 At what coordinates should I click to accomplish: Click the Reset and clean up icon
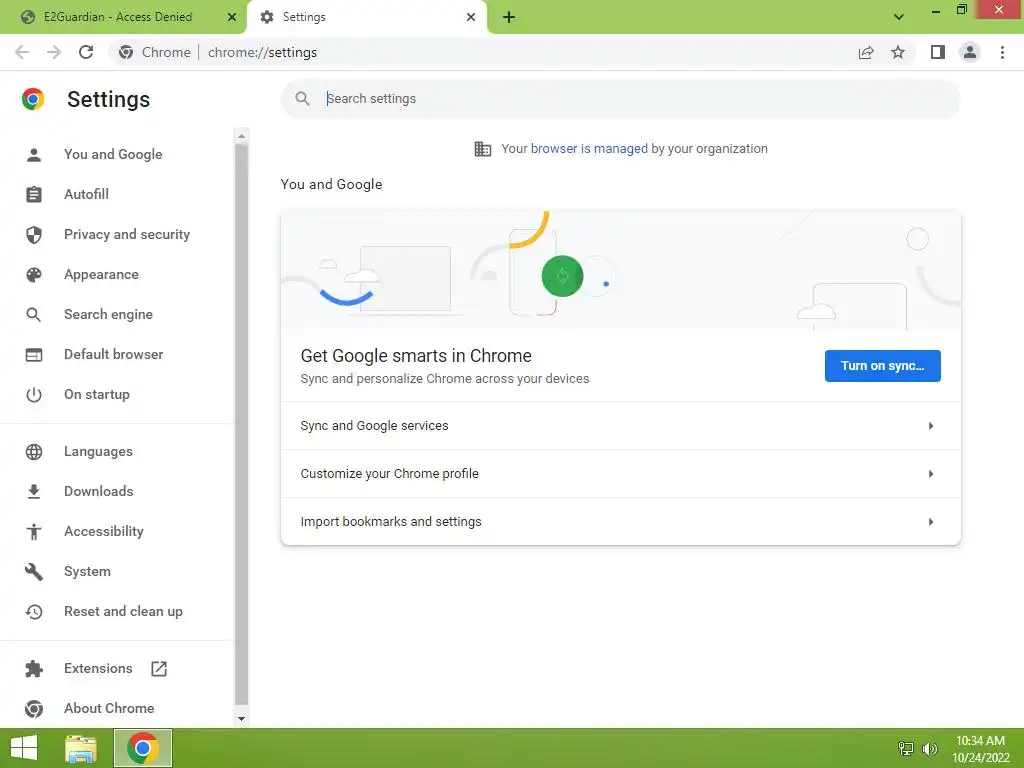coord(34,611)
